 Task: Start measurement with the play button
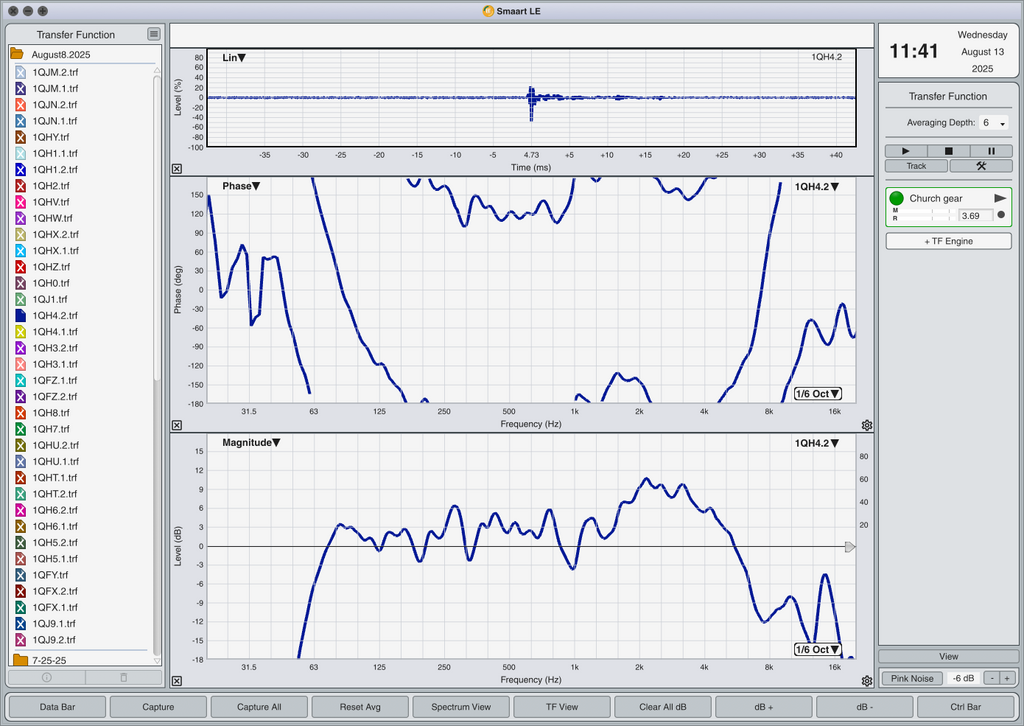(x=906, y=151)
